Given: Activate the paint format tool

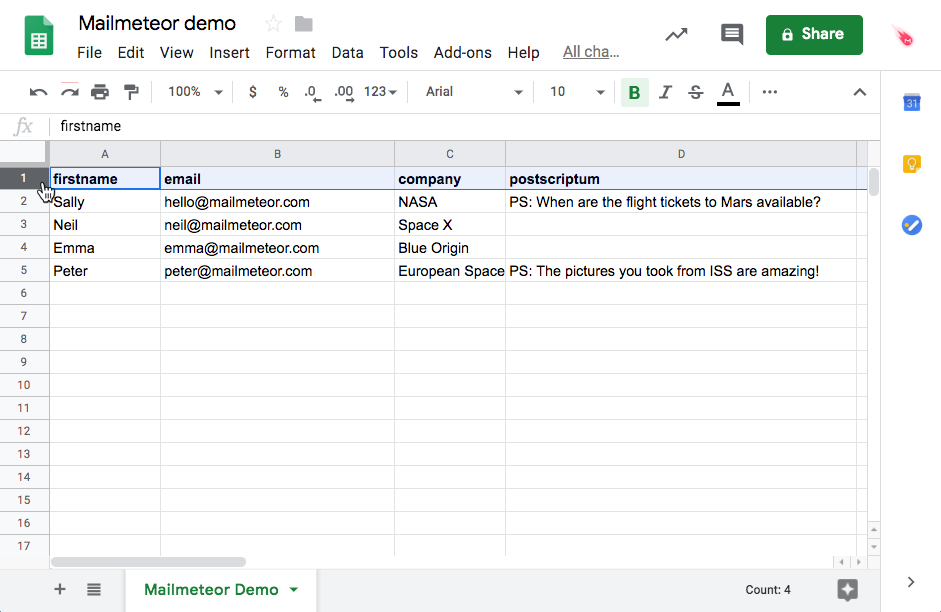Looking at the screenshot, I should tap(131, 92).
